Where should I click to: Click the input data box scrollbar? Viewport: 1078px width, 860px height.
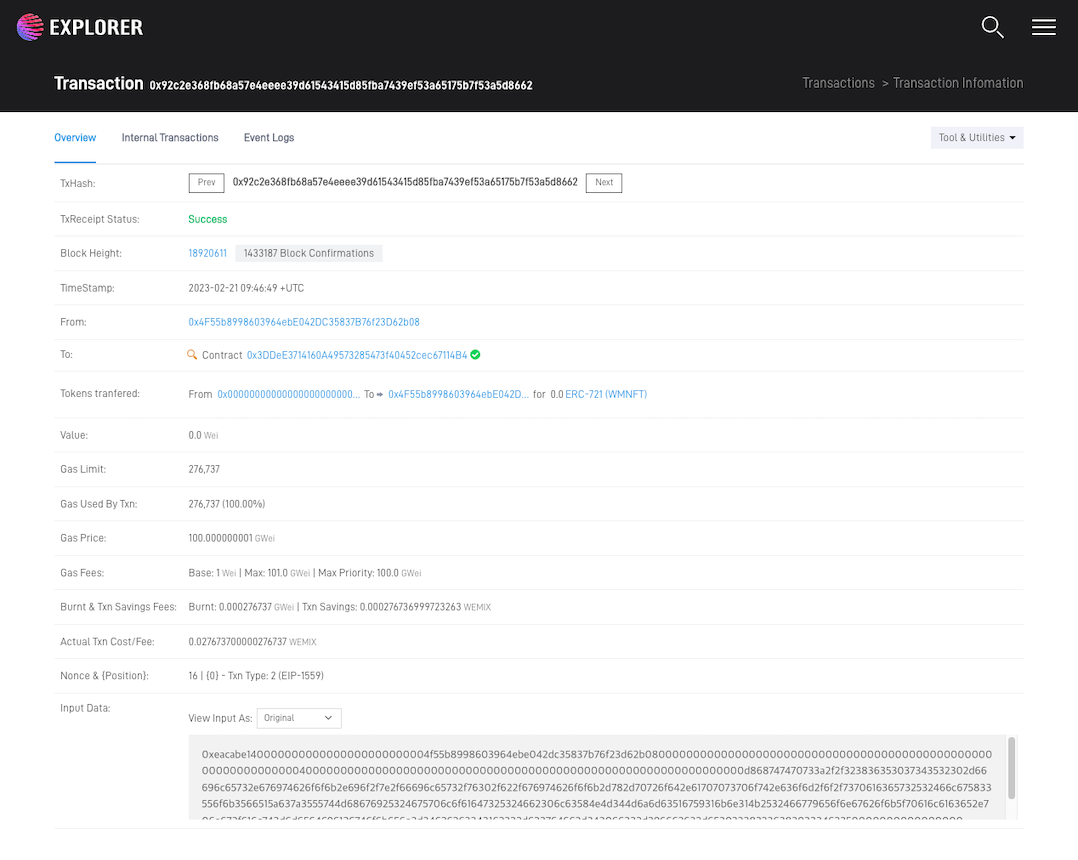click(1011, 765)
